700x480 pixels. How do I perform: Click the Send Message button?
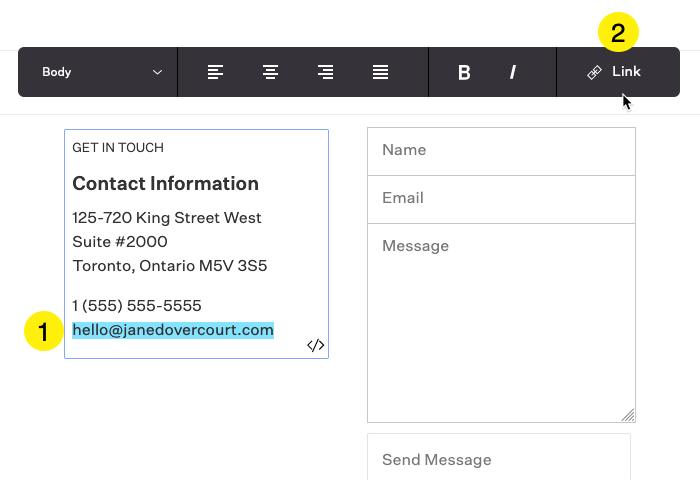tap(499, 457)
